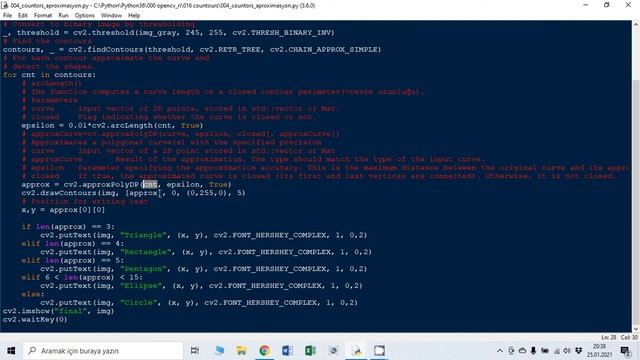Click the Windows Start button
Screen dimensions: 640x360
tap(11, 351)
